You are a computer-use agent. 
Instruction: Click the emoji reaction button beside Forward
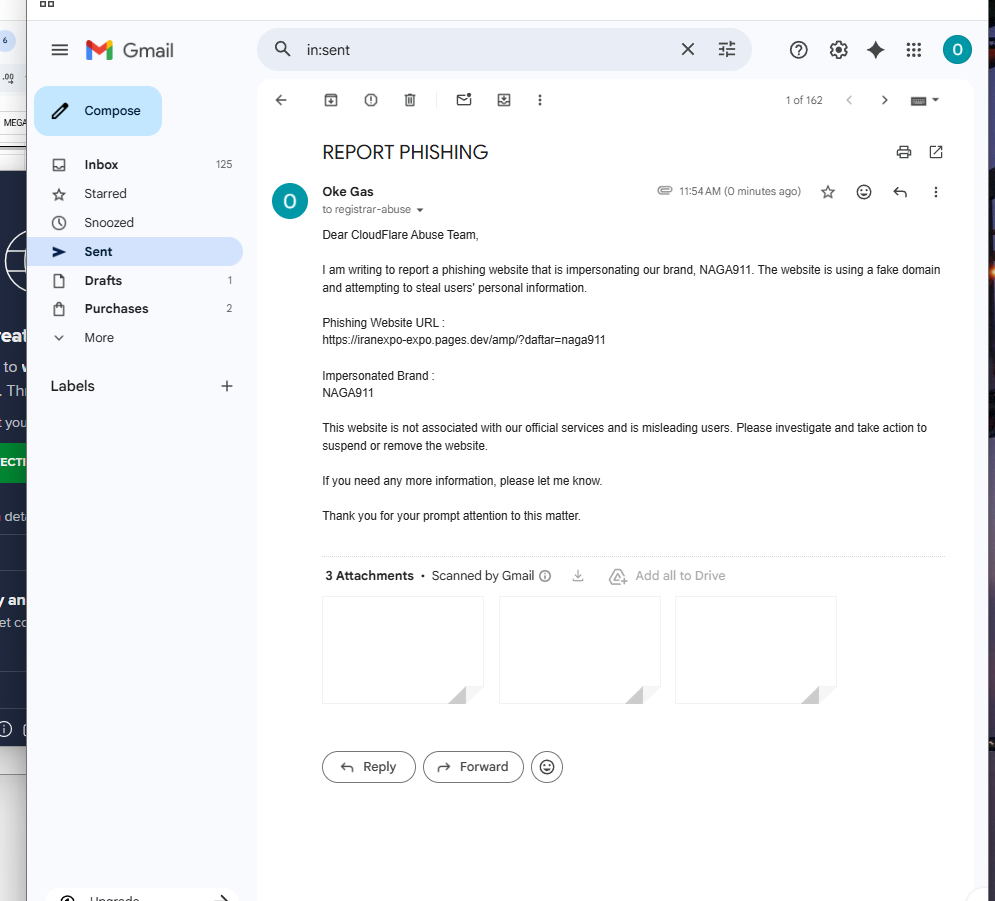point(547,767)
